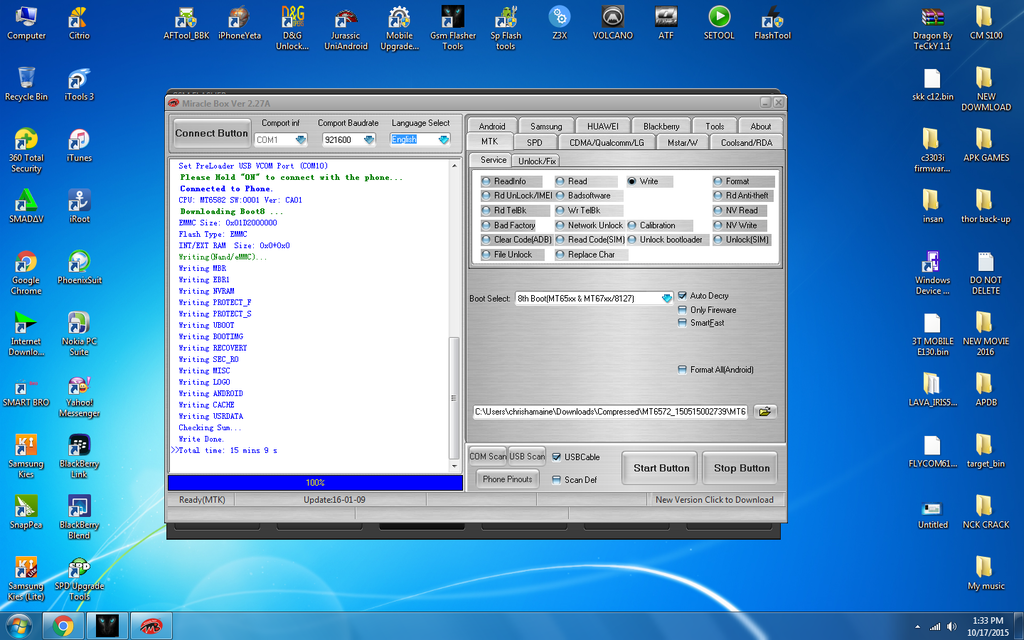The height and width of the screenshot is (640, 1024).
Task: Click the Connect Button
Action: point(211,133)
